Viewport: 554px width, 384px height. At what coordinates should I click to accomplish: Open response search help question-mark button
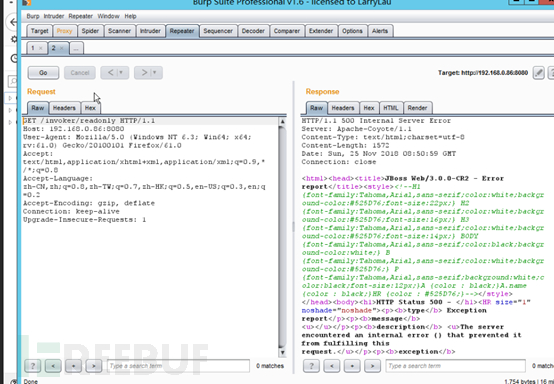pos(311,366)
